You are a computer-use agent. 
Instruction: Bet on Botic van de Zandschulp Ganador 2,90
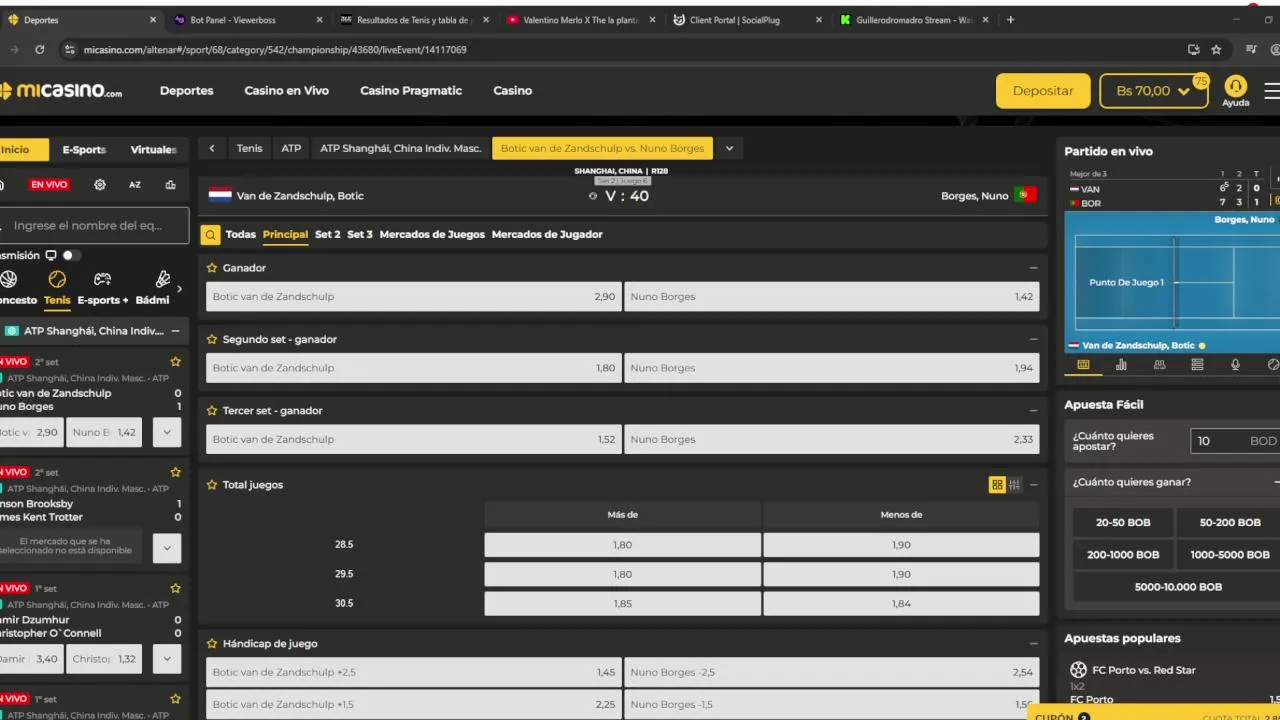coord(413,297)
